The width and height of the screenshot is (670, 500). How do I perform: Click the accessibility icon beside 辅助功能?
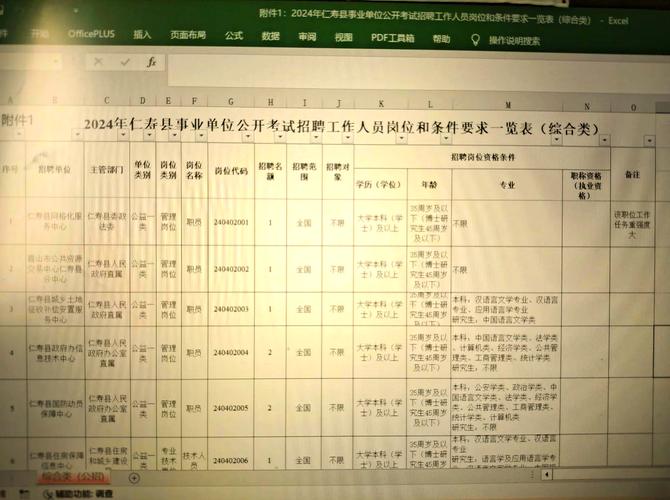[x=48, y=494]
